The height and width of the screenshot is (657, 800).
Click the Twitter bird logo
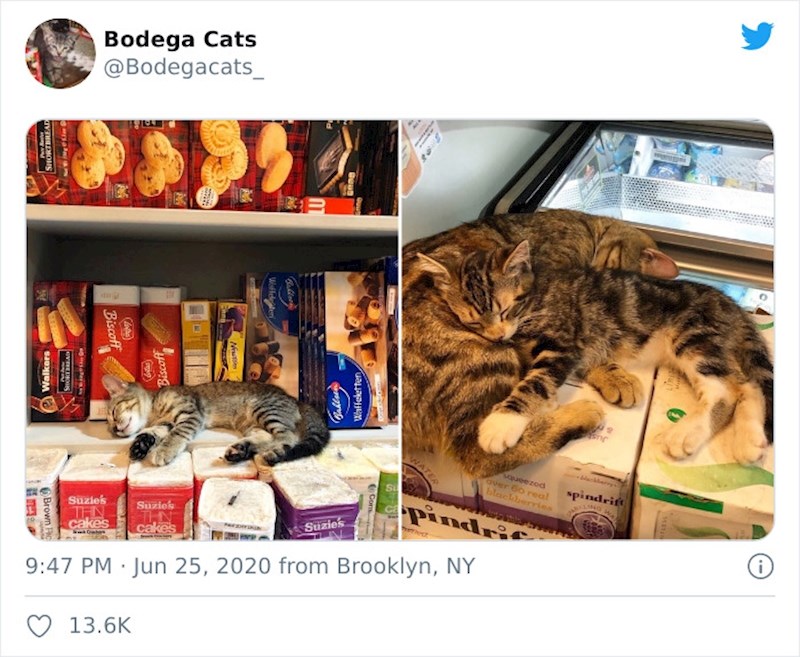757,36
